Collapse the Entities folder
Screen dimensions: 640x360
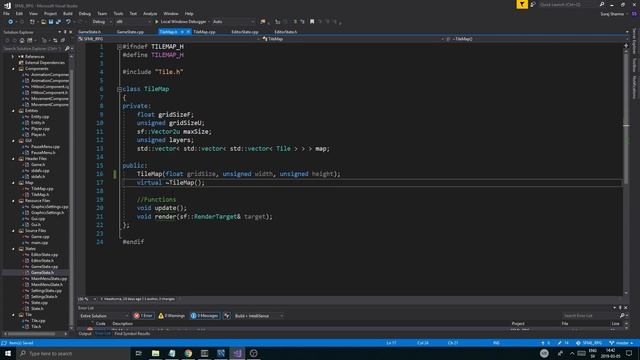(13, 111)
